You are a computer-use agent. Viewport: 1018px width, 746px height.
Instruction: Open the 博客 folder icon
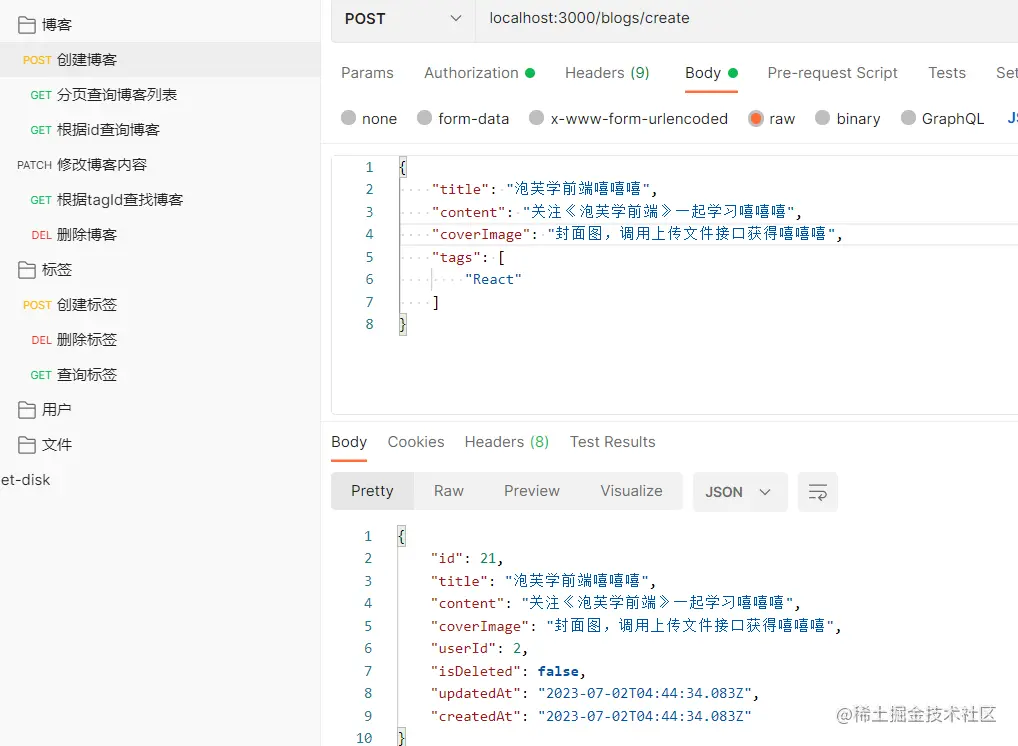pyautogui.click(x=27, y=25)
